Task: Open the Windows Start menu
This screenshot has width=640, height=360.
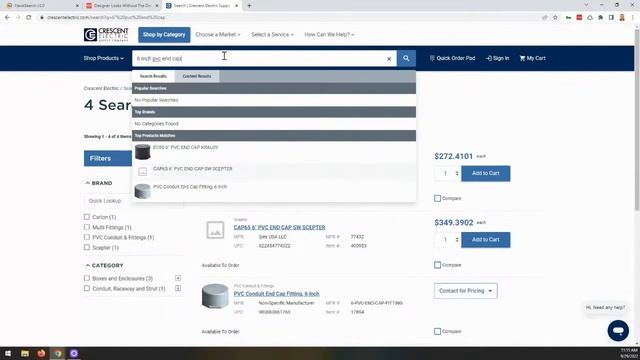Action: pyautogui.click(x=8, y=353)
